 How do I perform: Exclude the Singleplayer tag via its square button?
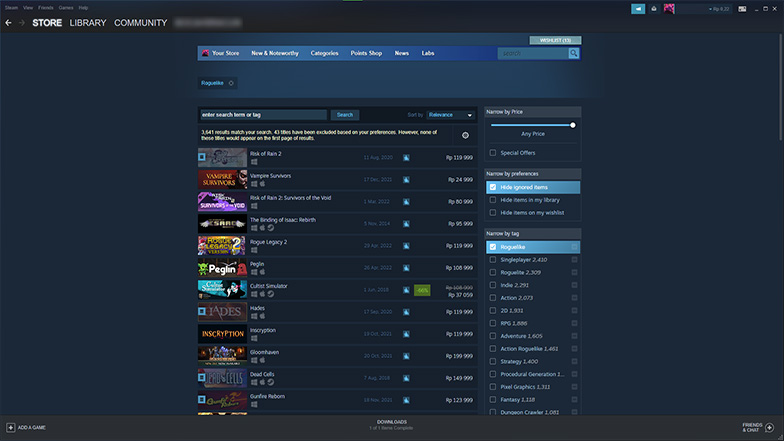coord(574,260)
